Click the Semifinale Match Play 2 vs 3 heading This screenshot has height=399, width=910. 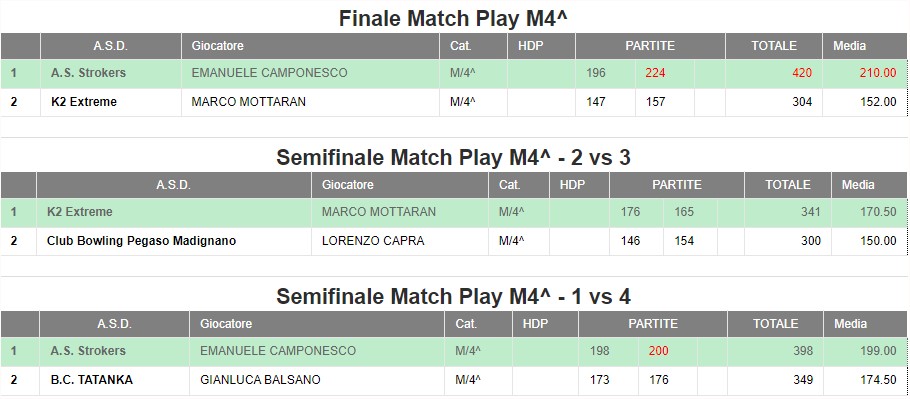coord(453,157)
